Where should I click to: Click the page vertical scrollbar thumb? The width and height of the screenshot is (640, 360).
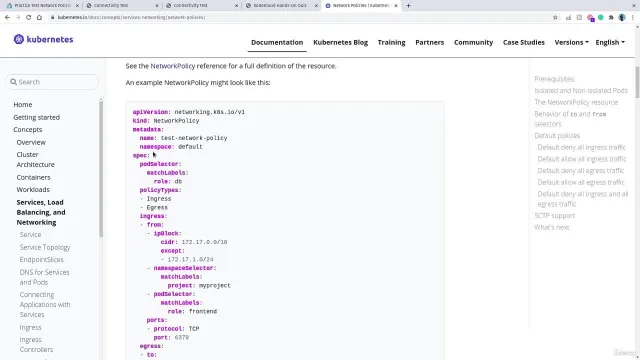click(637, 82)
